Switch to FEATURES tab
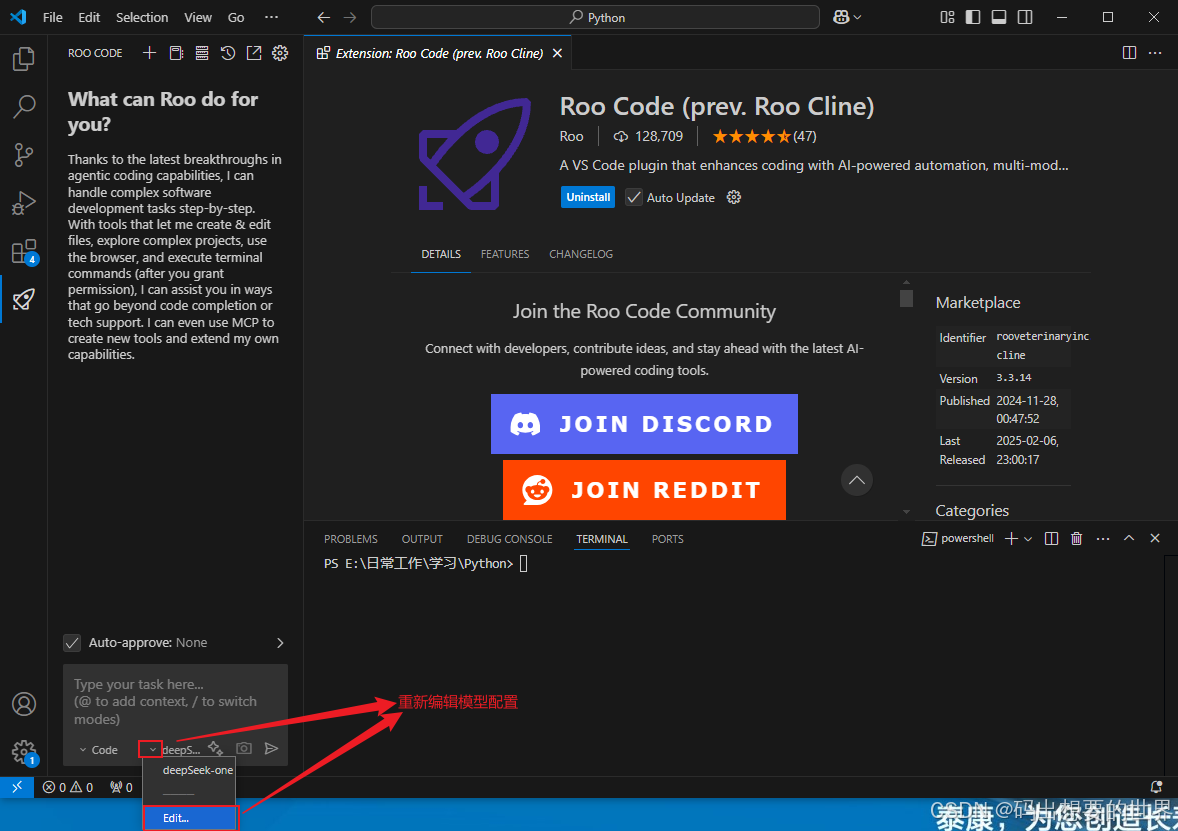1178x831 pixels. point(505,254)
